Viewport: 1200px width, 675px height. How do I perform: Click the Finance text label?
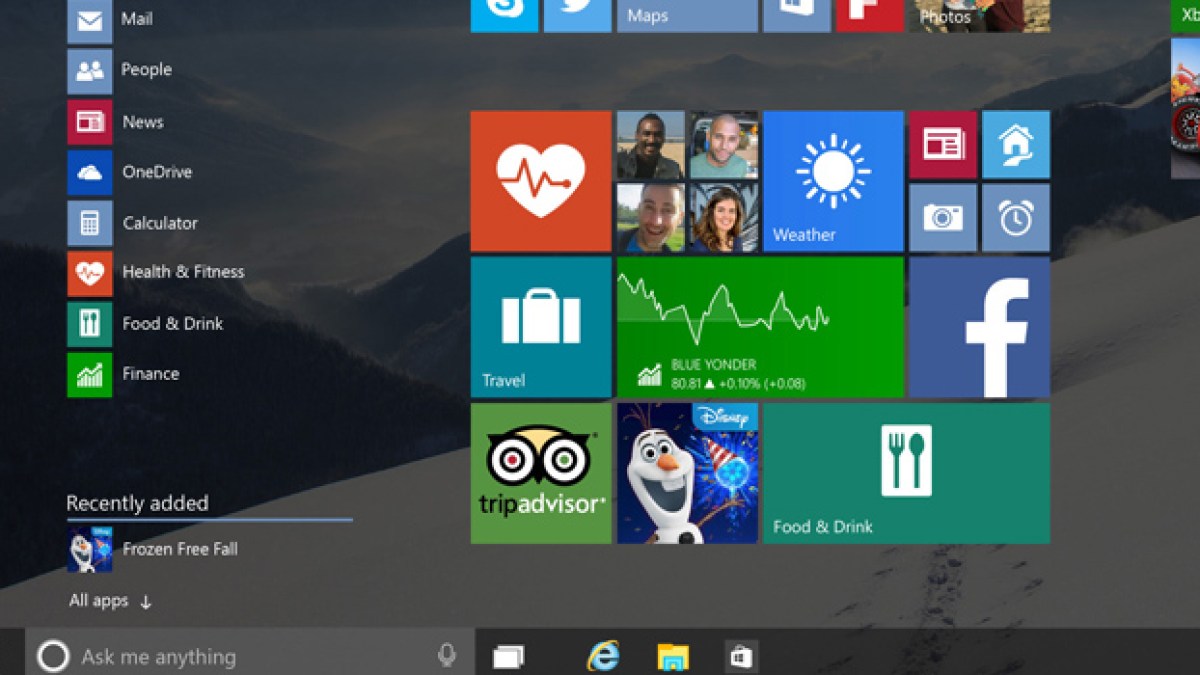click(151, 374)
